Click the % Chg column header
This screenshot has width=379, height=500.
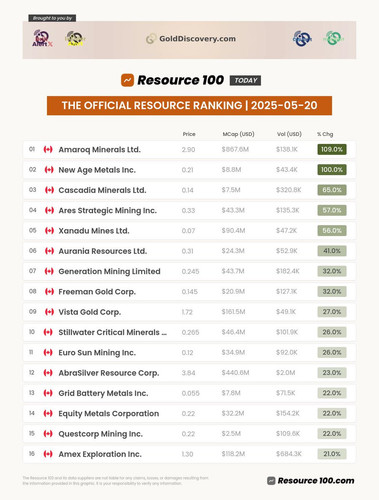325,134
